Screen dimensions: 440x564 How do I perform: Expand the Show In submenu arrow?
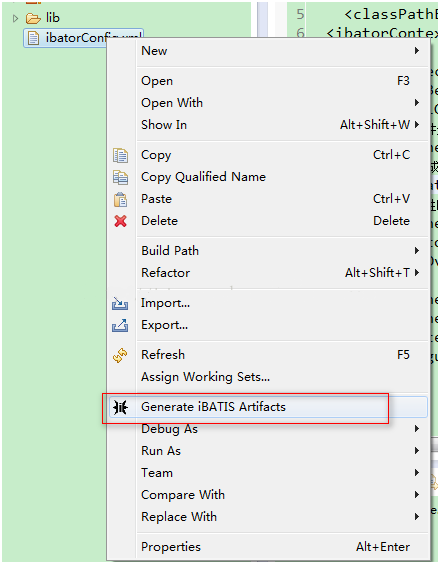[x=417, y=125]
